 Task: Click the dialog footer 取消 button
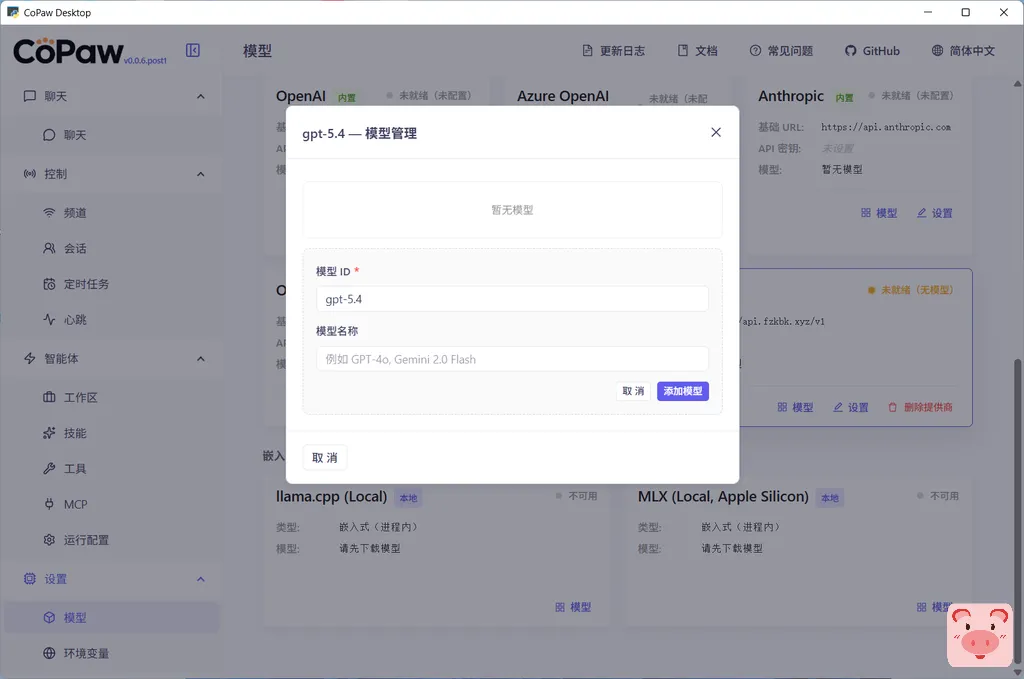(x=325, y=458)
